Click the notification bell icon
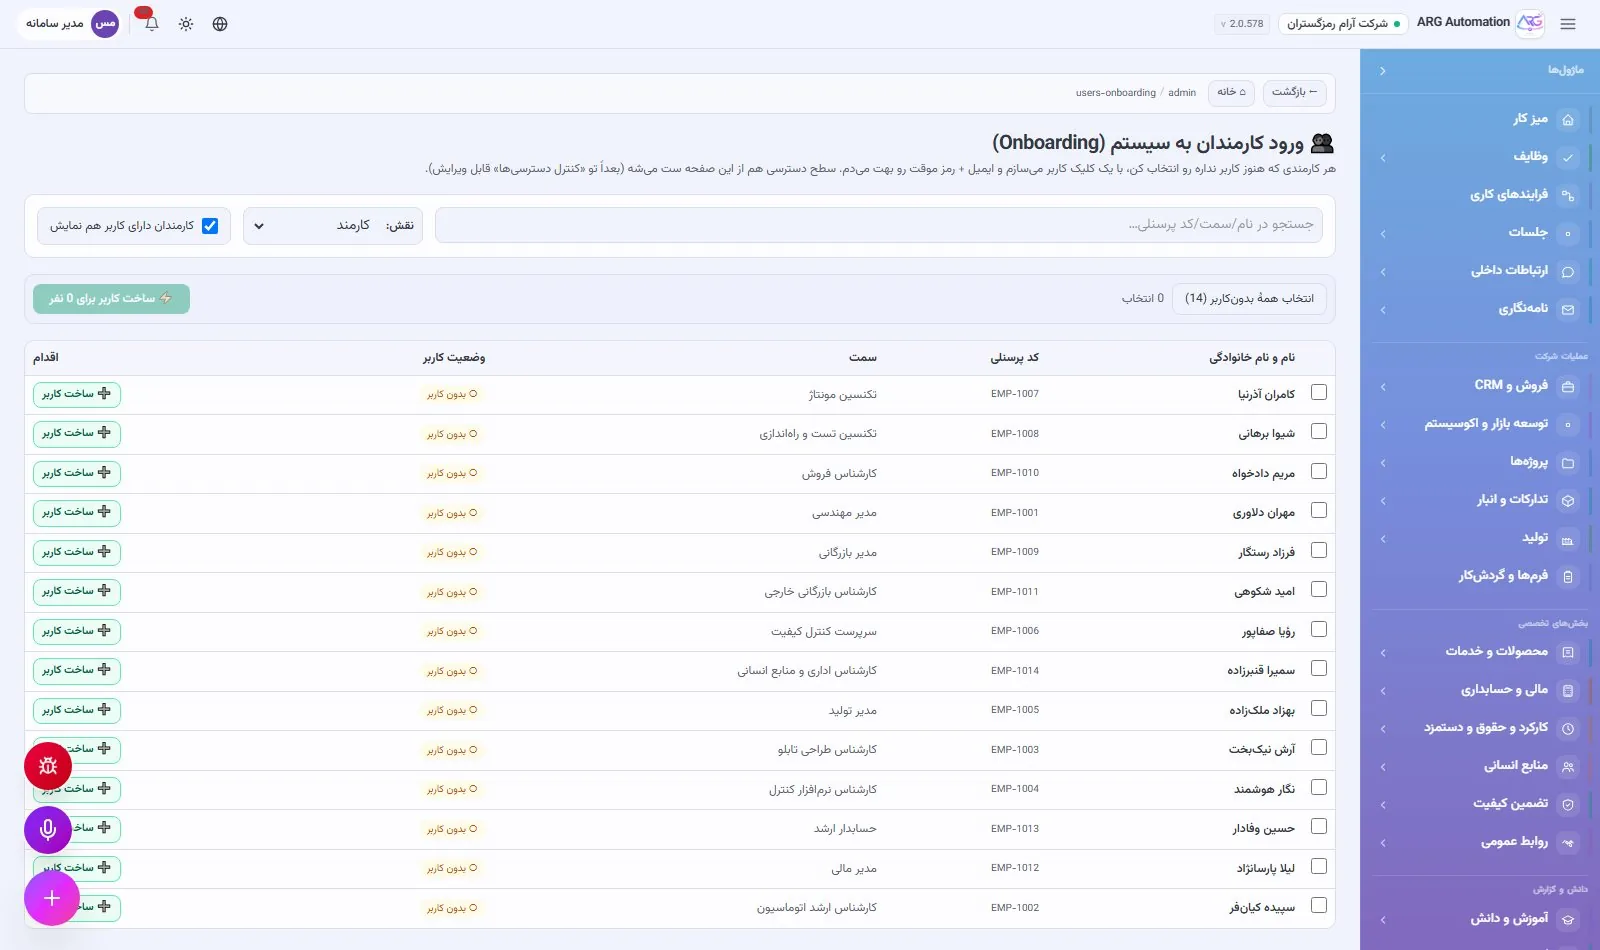The width and height of the screenshot is (1600, 950). pyautogui.click(x=152, y=24)
